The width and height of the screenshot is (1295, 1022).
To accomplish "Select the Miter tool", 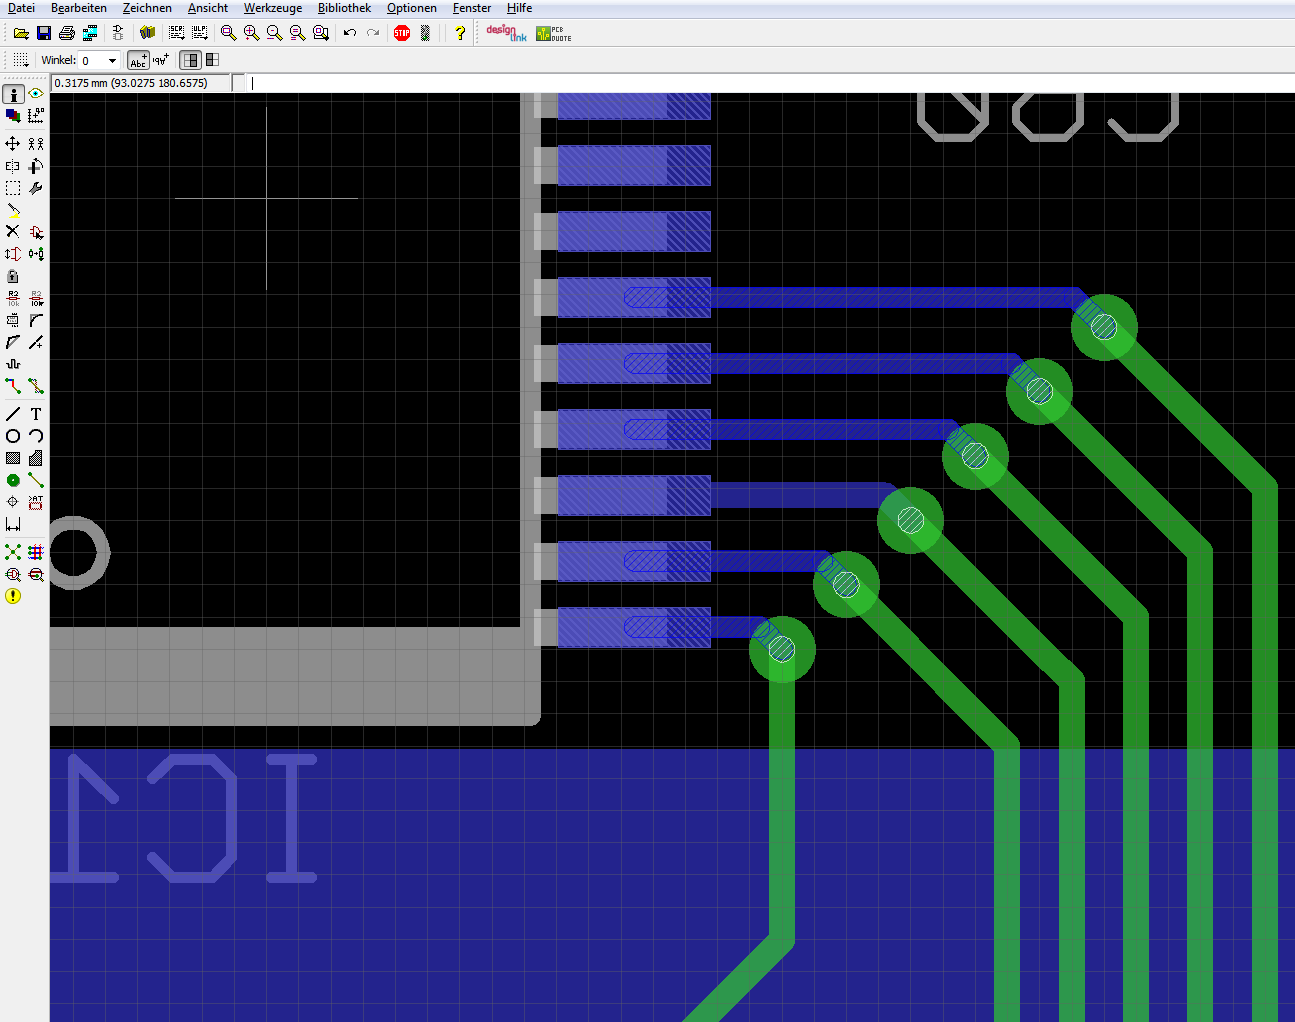I will (x=36, y=320).
